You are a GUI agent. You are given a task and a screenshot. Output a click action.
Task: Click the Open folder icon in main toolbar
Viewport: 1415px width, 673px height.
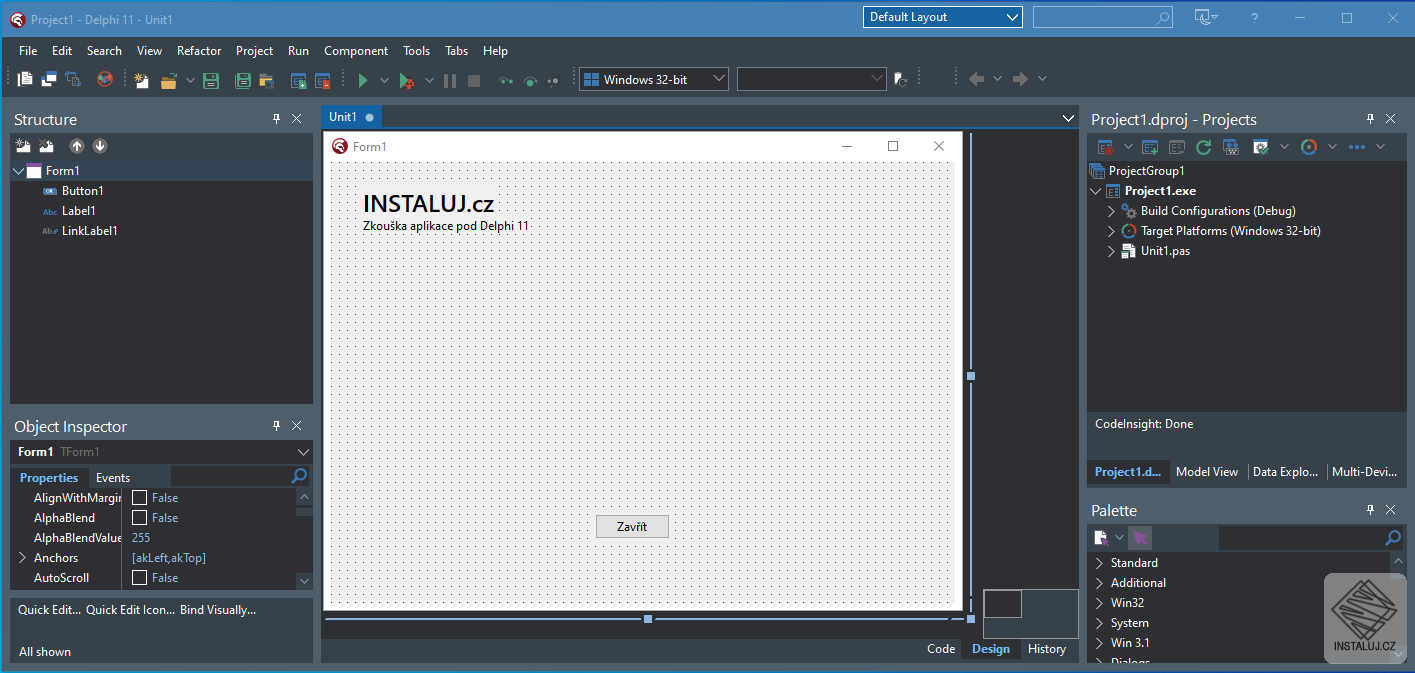169,80
